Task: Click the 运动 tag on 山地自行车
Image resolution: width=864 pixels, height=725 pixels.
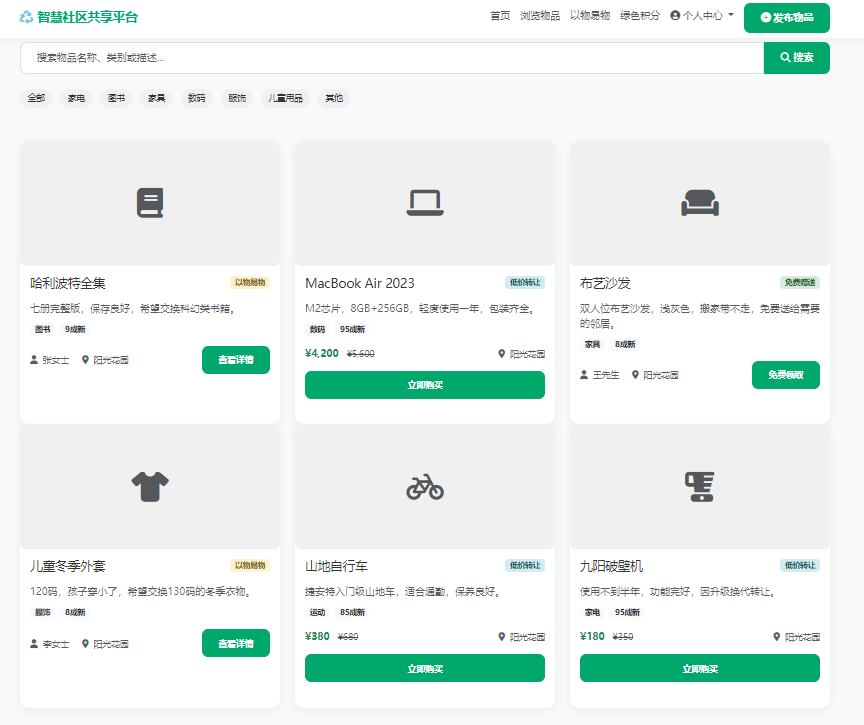Action: coord(317,613)
